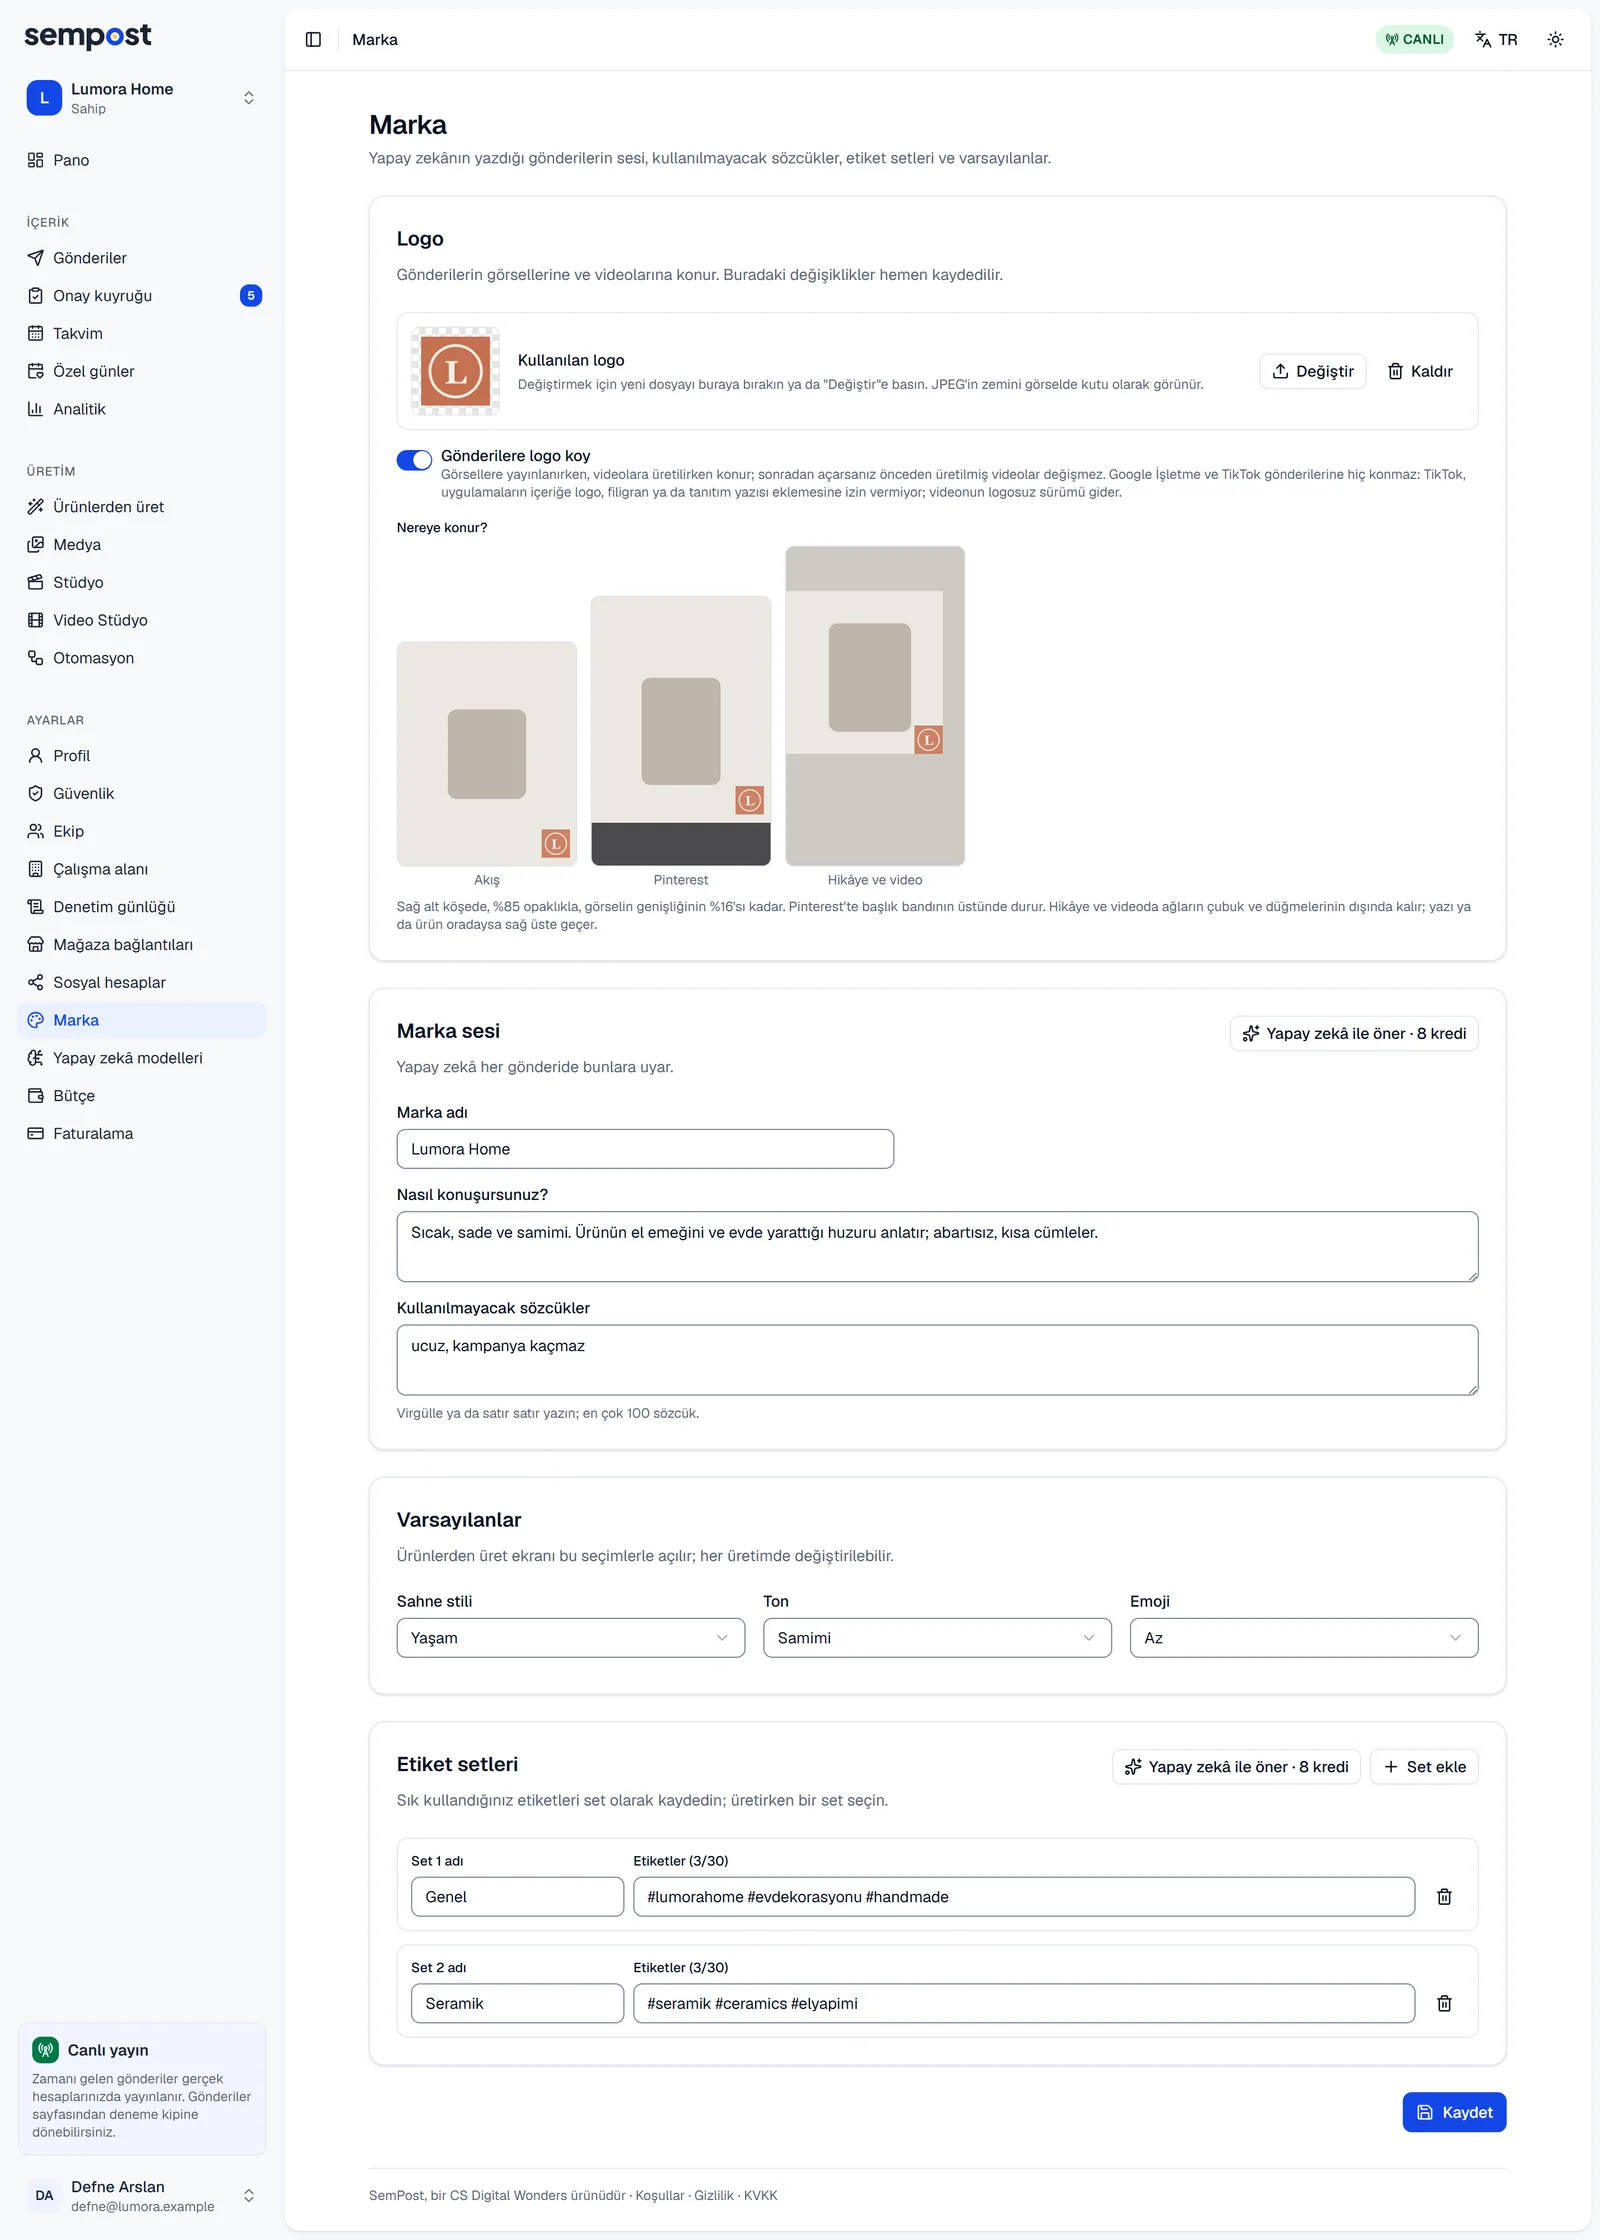Toggle Gönderilere logo koy switch
Image resolution: width=1600 pixels, height=2240 pixels.
[x=414, y=459]
